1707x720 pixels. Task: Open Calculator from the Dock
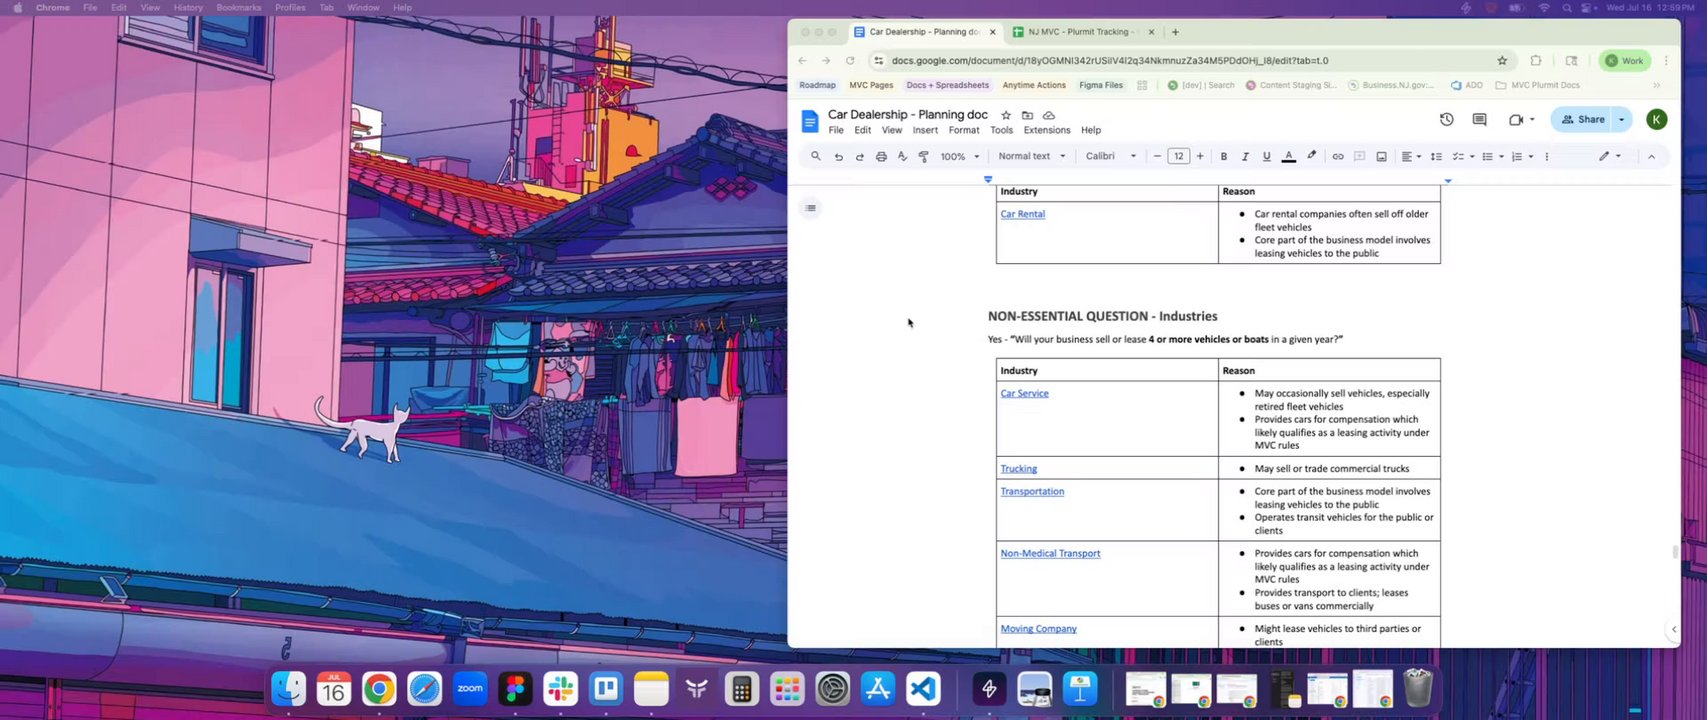tap(741, 689)
